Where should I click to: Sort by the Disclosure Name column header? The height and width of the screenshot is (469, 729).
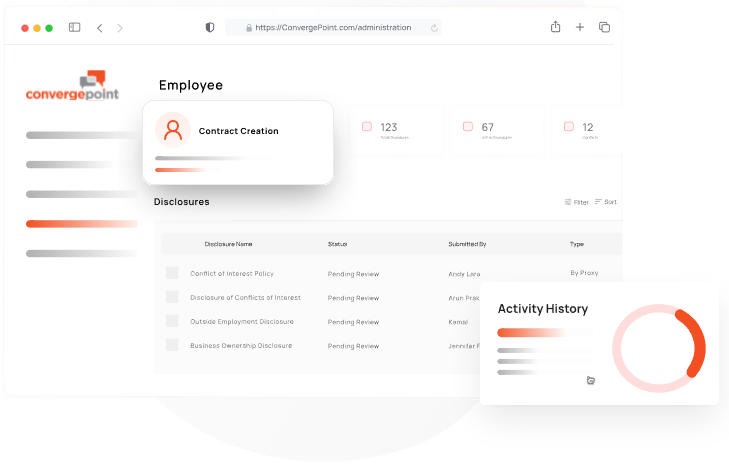point(228,244)
